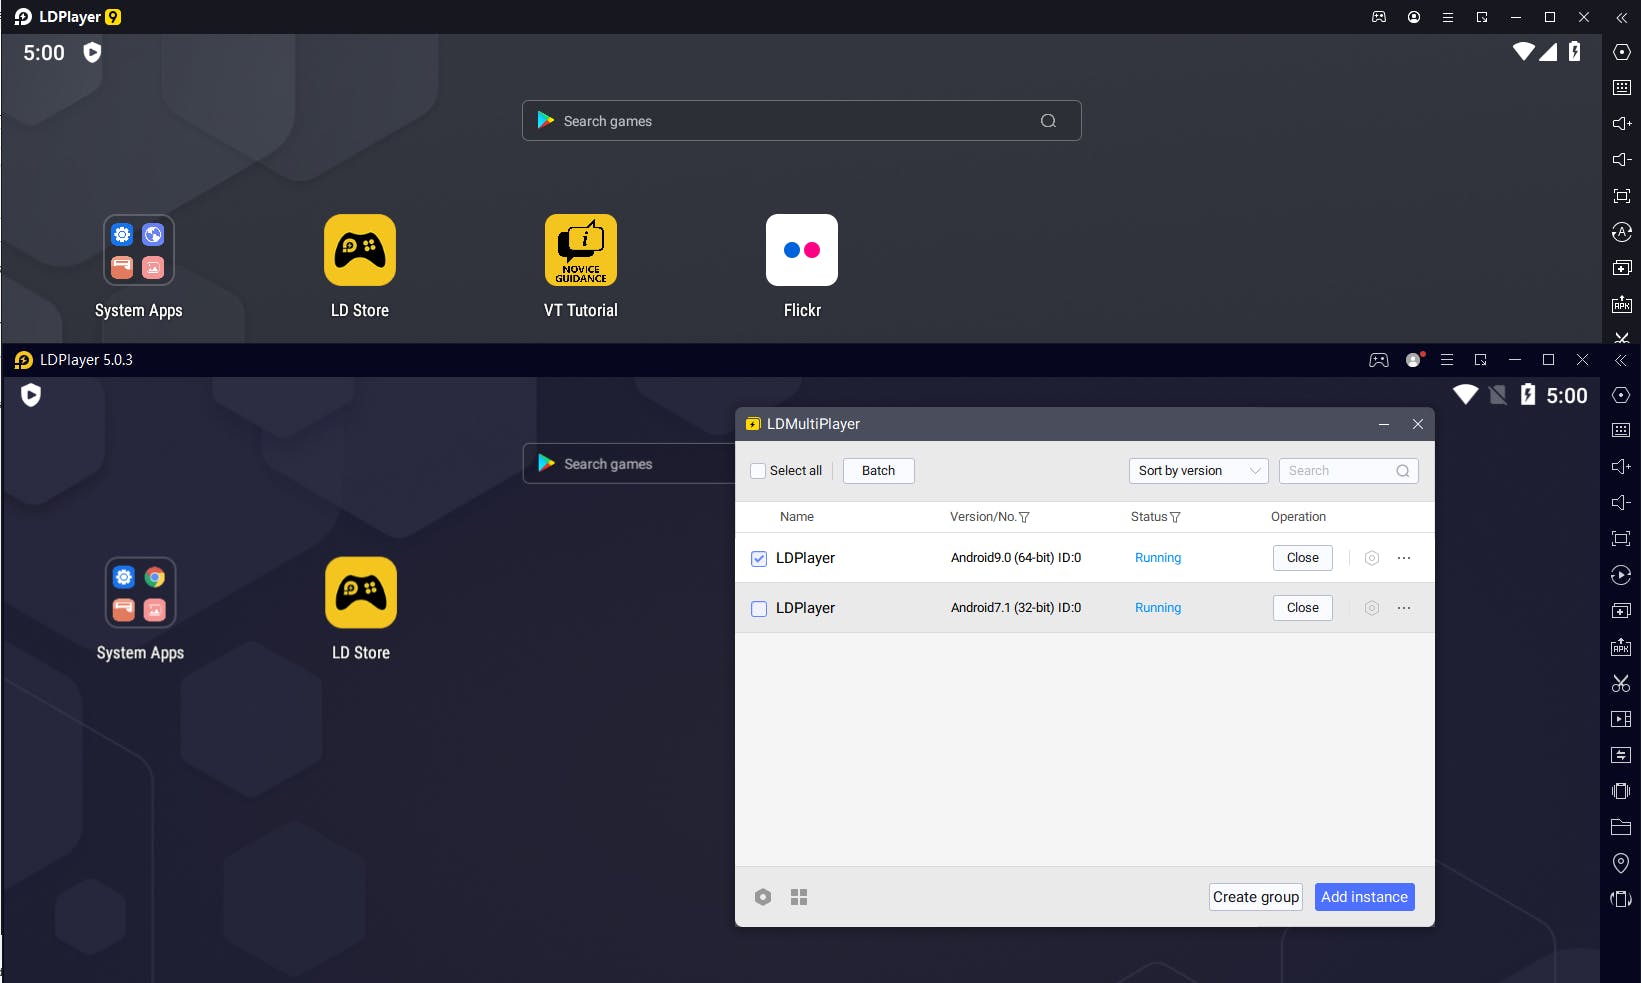
Task: Start the video recorder in LDPlayer 5.0.3 sidebar
Action: 1621,719
